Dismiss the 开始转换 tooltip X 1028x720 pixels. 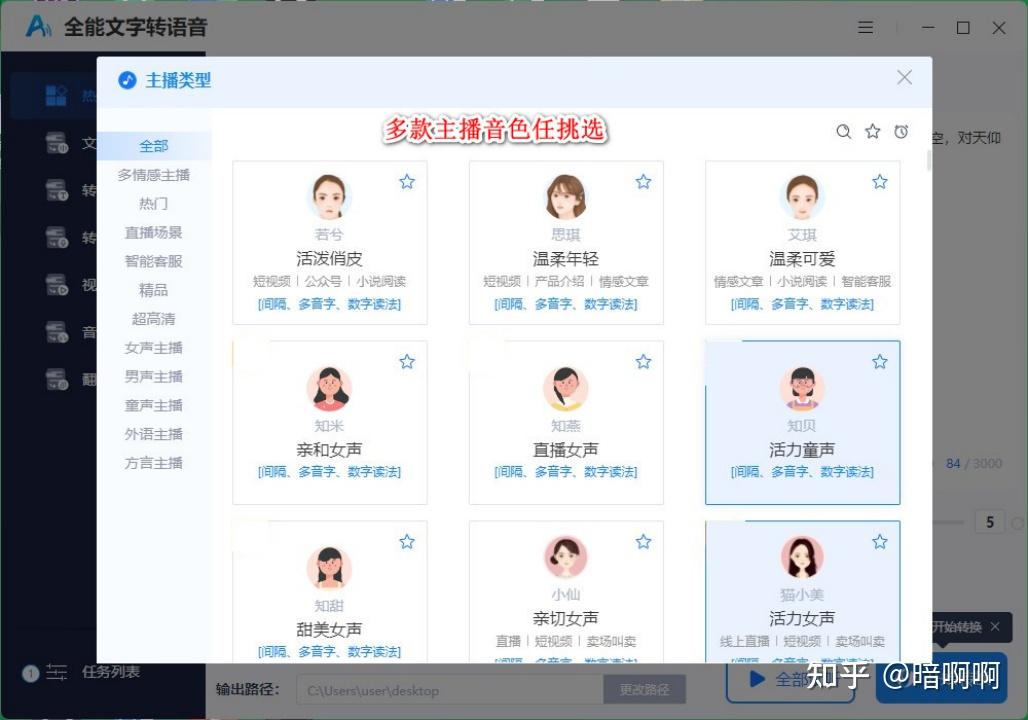pyautogui.click(x=995, y=627)
